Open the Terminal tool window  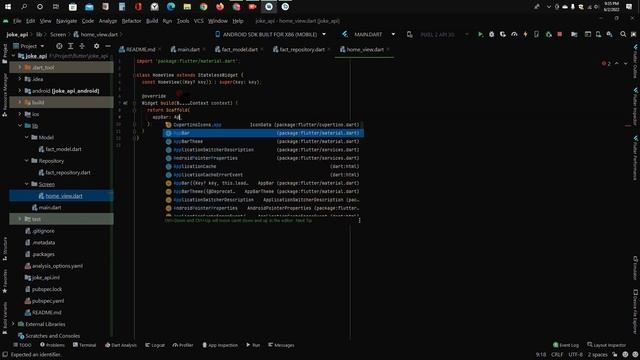click(x=84, y=345)
